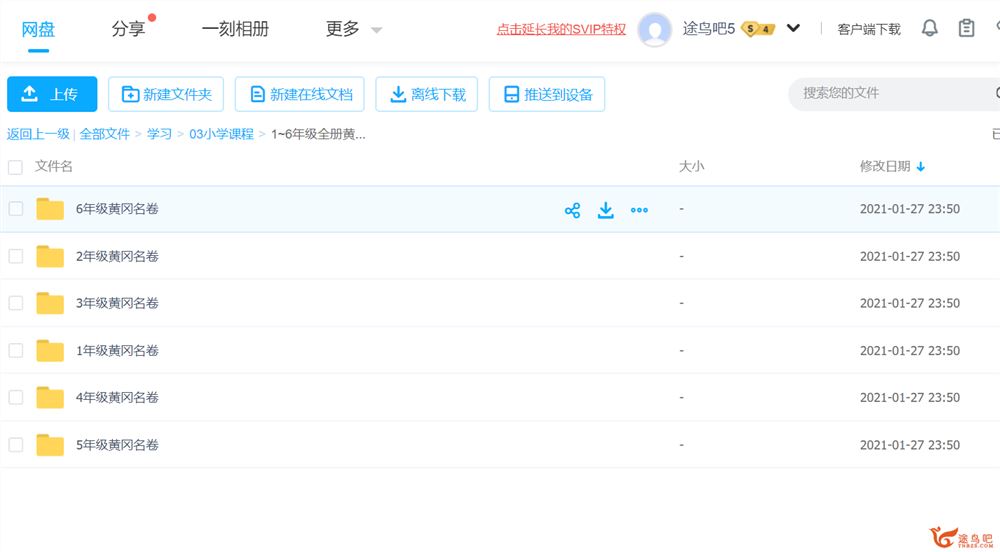The height and width of the screenshot is (552, 1000).
Task: Focus the 搜索您的文件 search box
Action: pos(893,94)
